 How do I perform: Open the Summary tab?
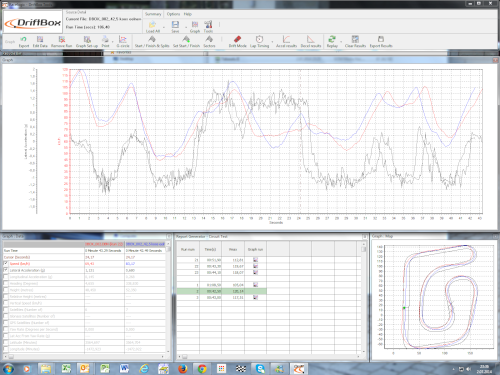(x=153, y=14)
